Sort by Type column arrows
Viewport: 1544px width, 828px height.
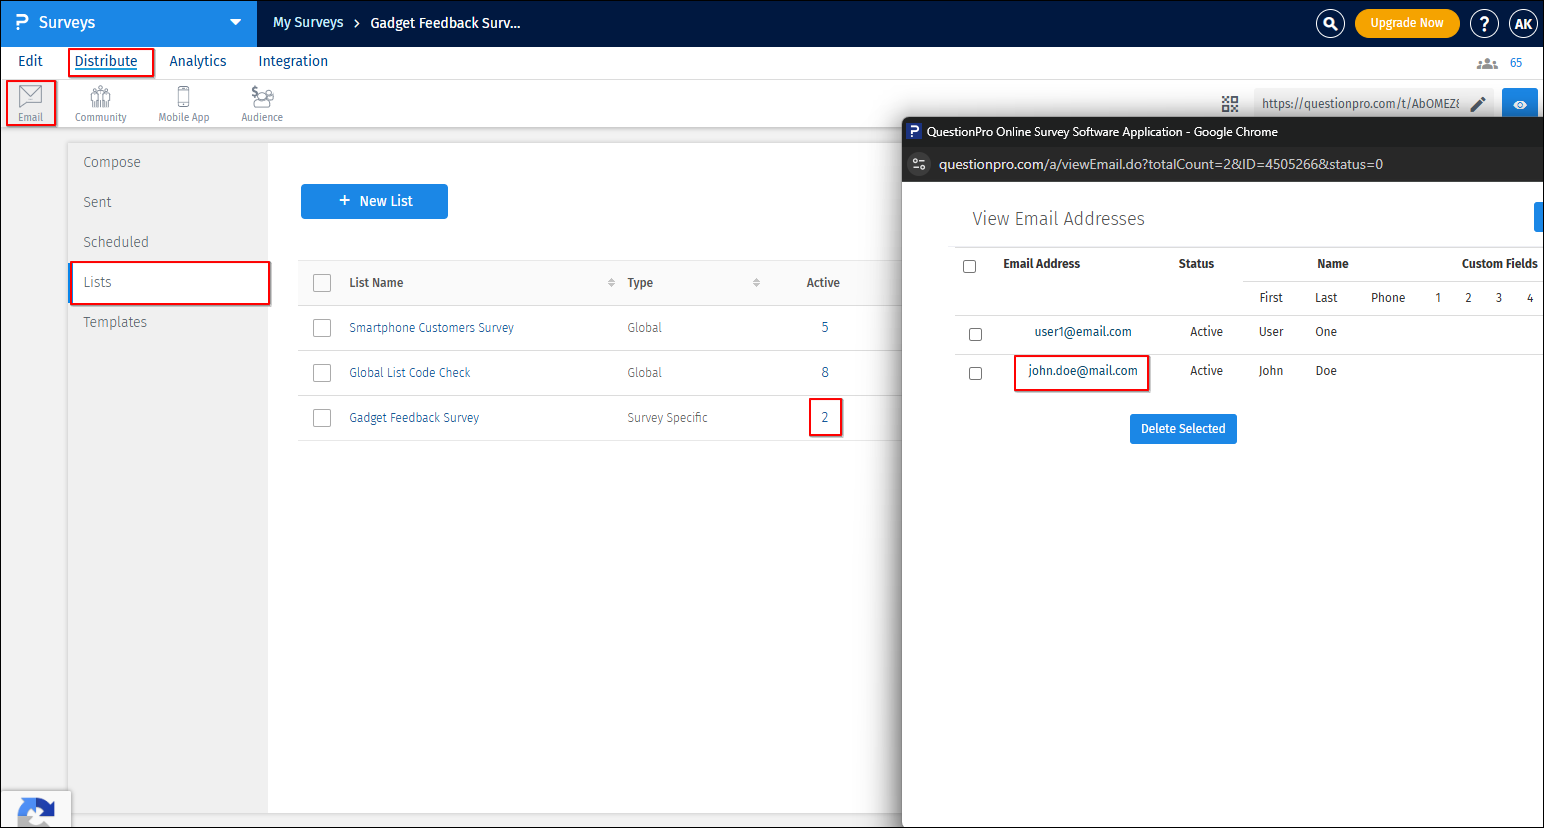[756, 283]
